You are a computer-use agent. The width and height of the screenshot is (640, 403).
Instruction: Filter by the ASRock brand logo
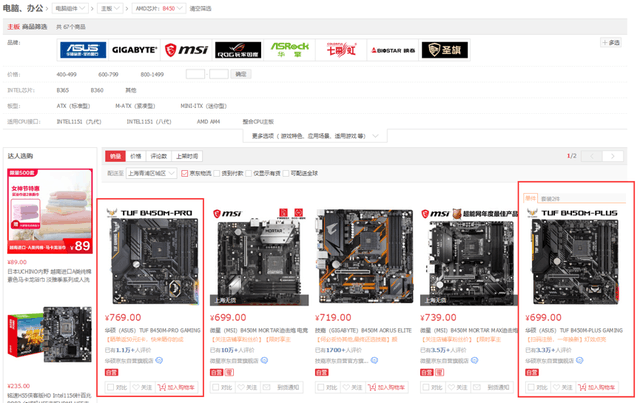coord(290,50)
